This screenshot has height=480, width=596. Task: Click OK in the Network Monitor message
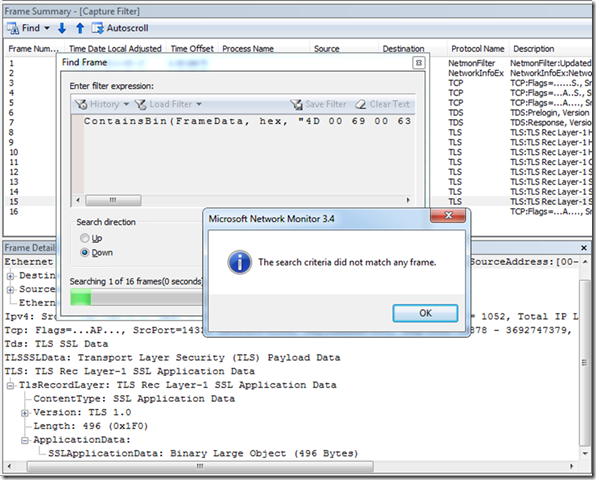coord(425,313)
